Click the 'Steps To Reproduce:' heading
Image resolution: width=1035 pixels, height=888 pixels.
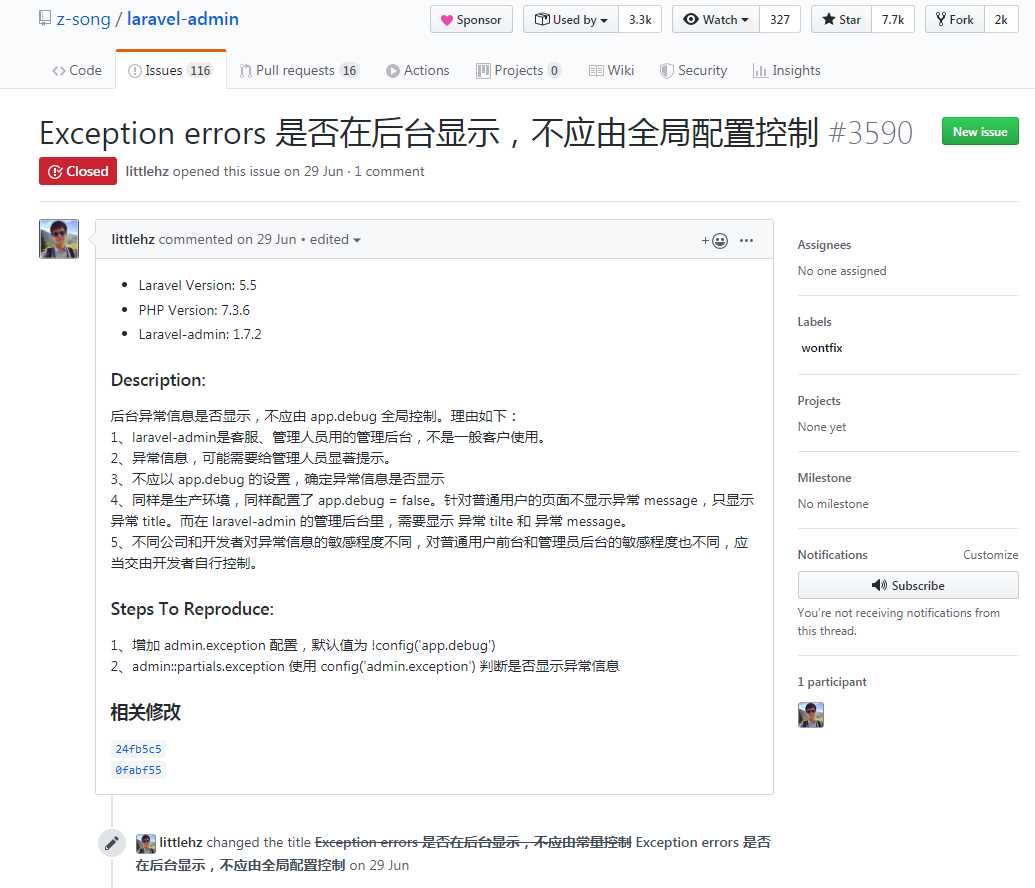192,609
